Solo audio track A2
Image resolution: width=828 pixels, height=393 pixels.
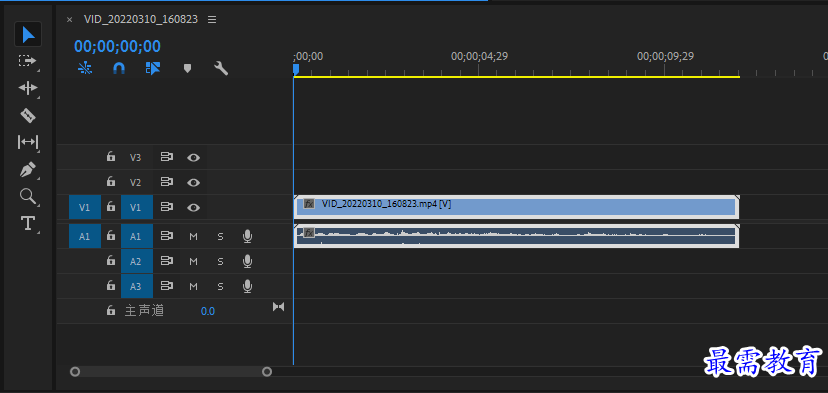pos(220,261)
